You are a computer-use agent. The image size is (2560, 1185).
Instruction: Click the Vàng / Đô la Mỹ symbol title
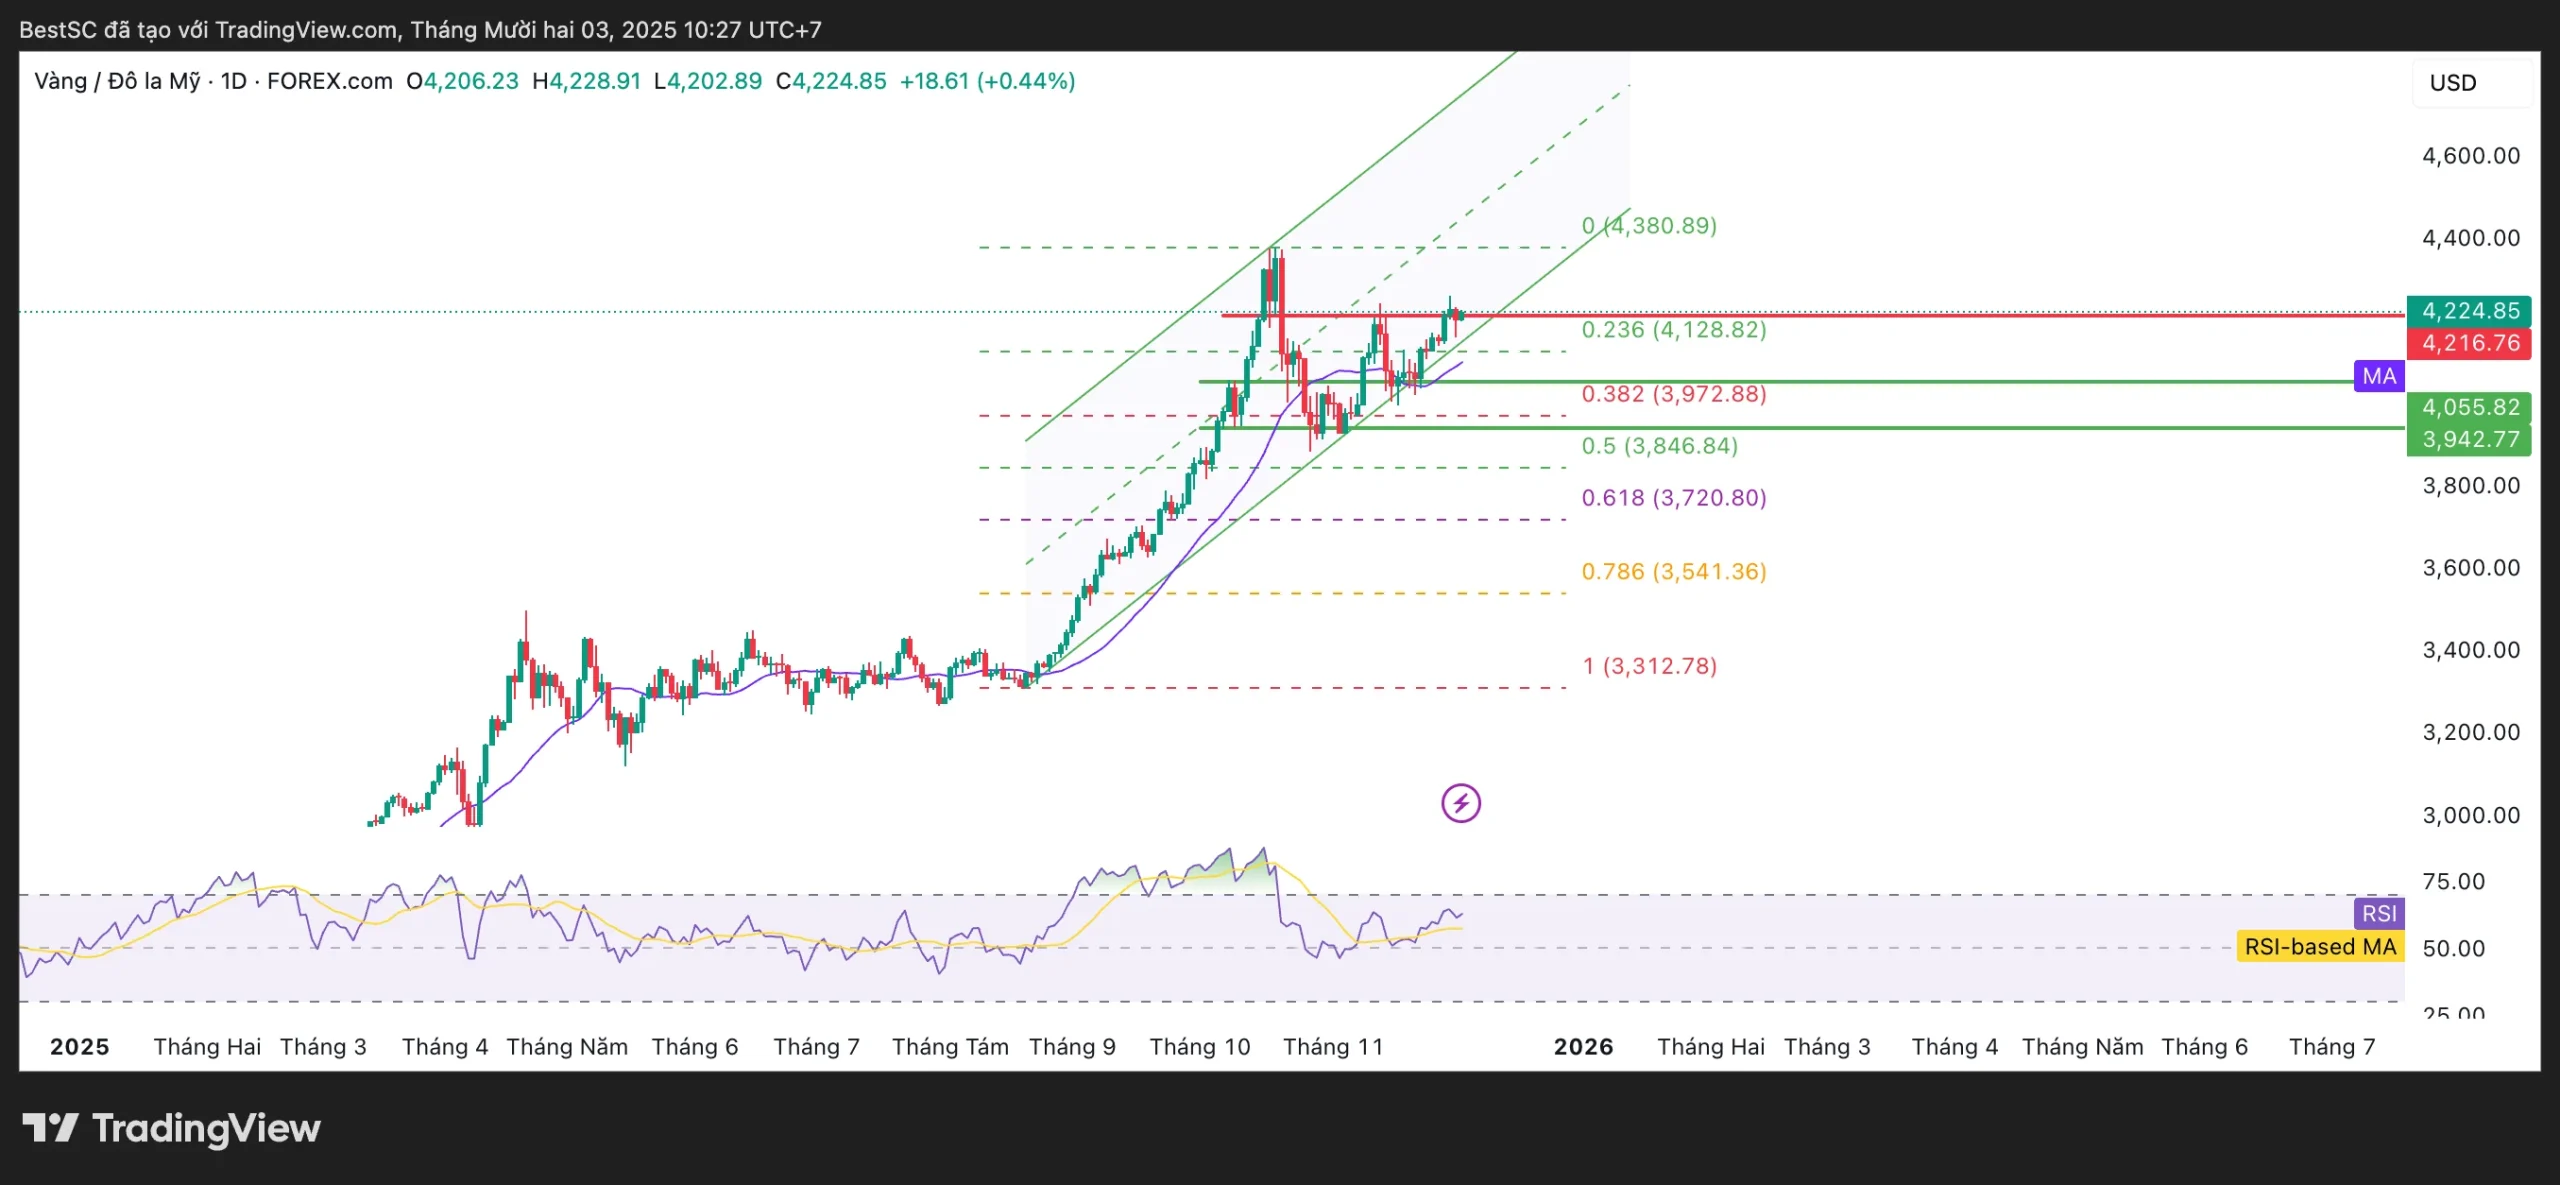click(117, 81)
